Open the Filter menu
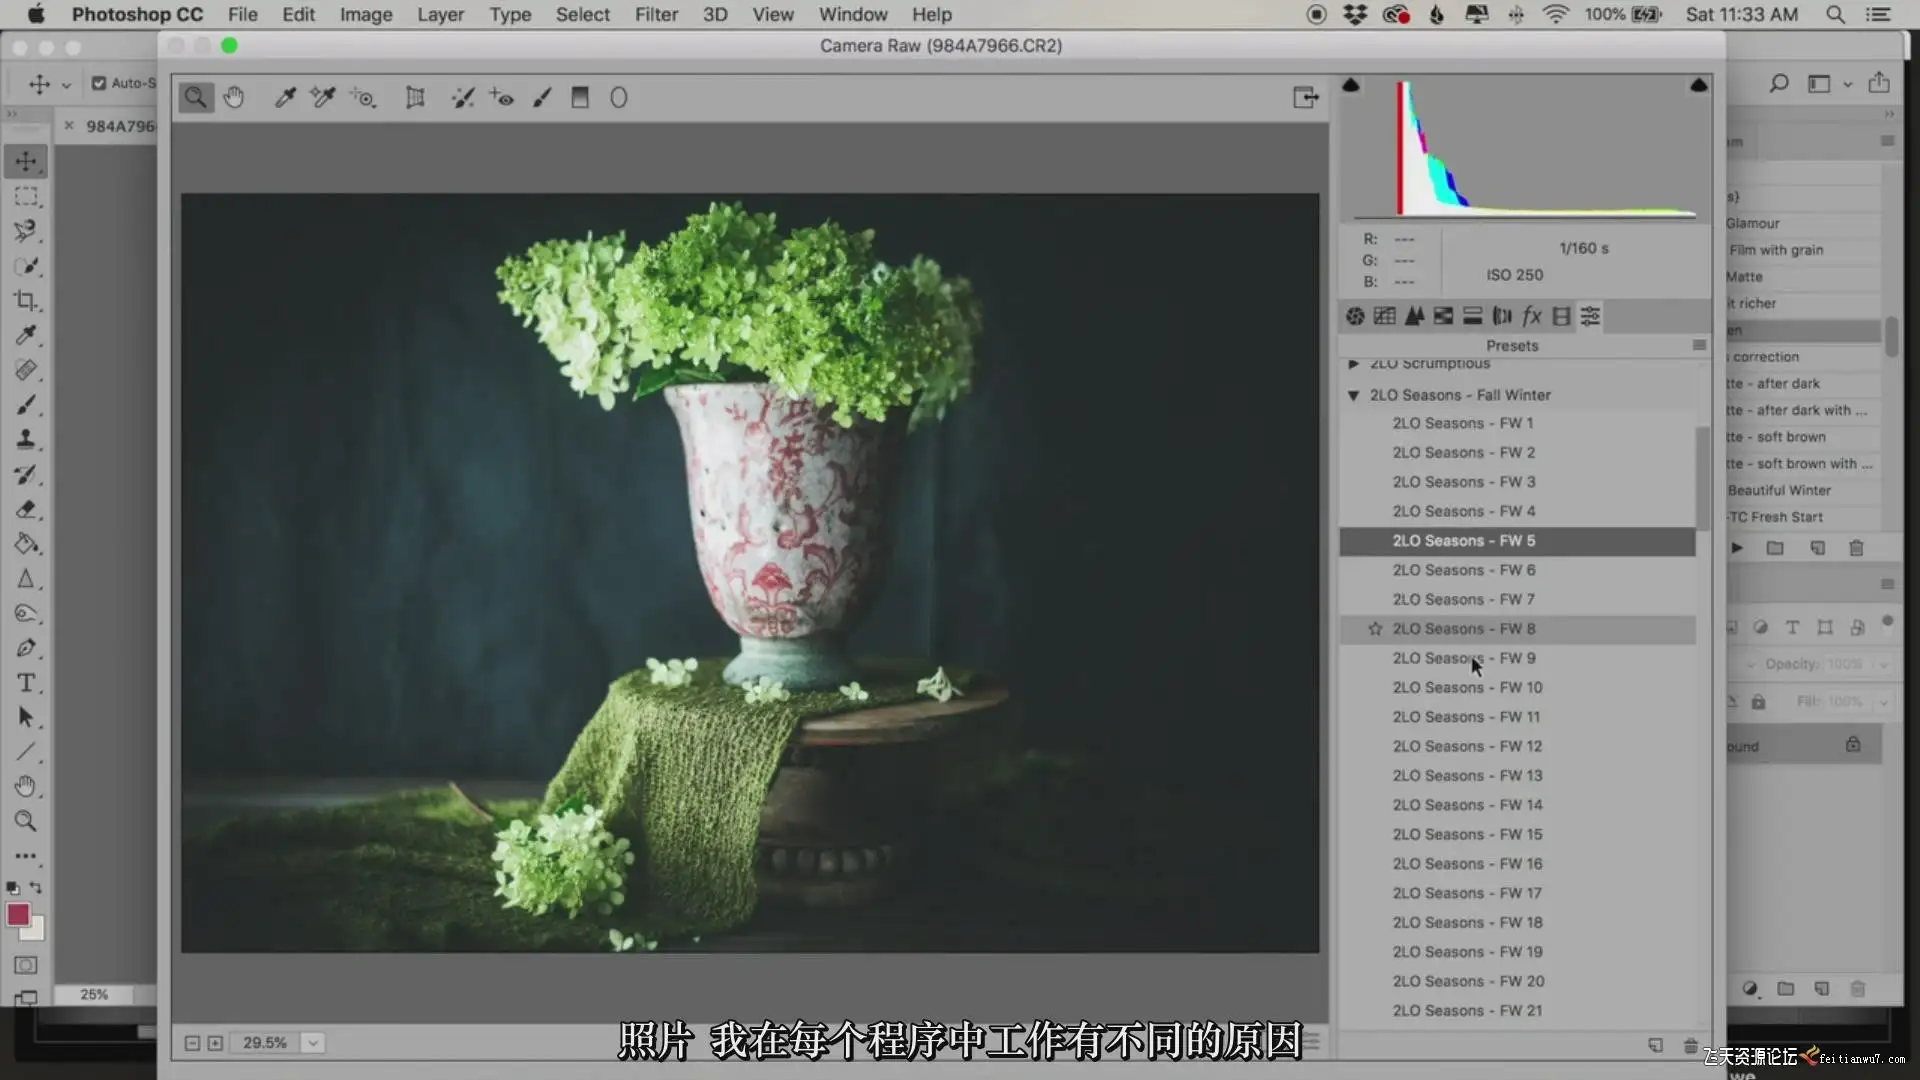The height and width of the screenshot is (1080, 1920). pyautogui.click(x=656, y=14)
